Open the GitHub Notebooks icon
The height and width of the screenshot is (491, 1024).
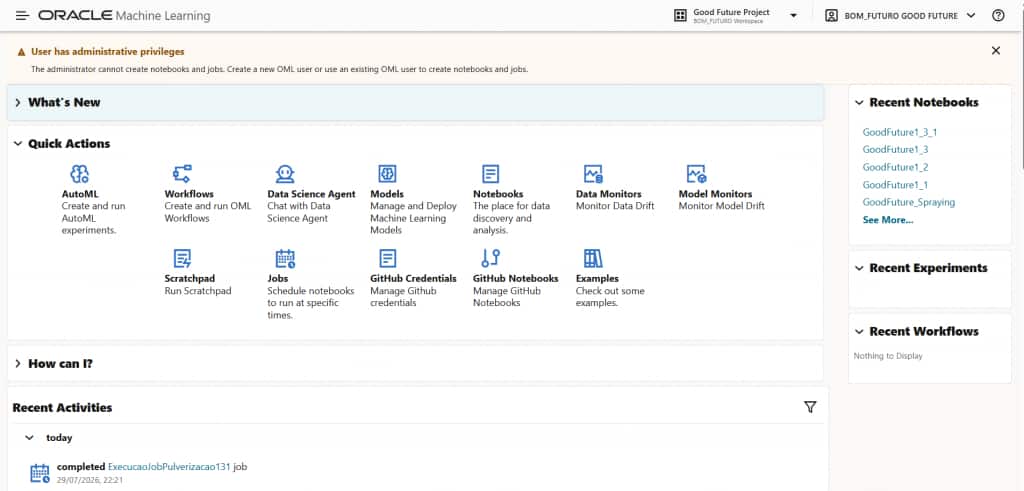[490, 259]
